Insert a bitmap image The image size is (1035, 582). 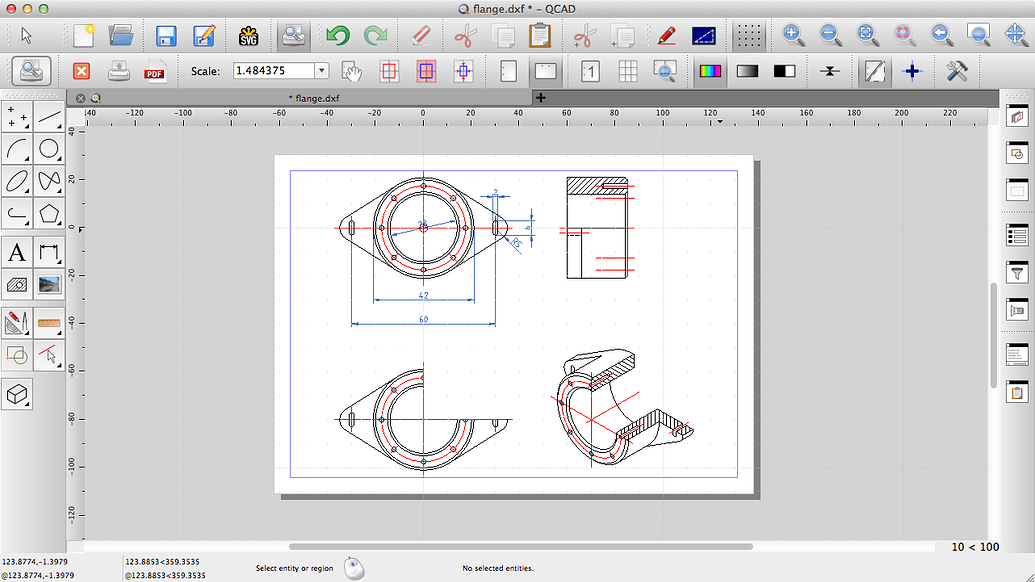pos(50,284)
